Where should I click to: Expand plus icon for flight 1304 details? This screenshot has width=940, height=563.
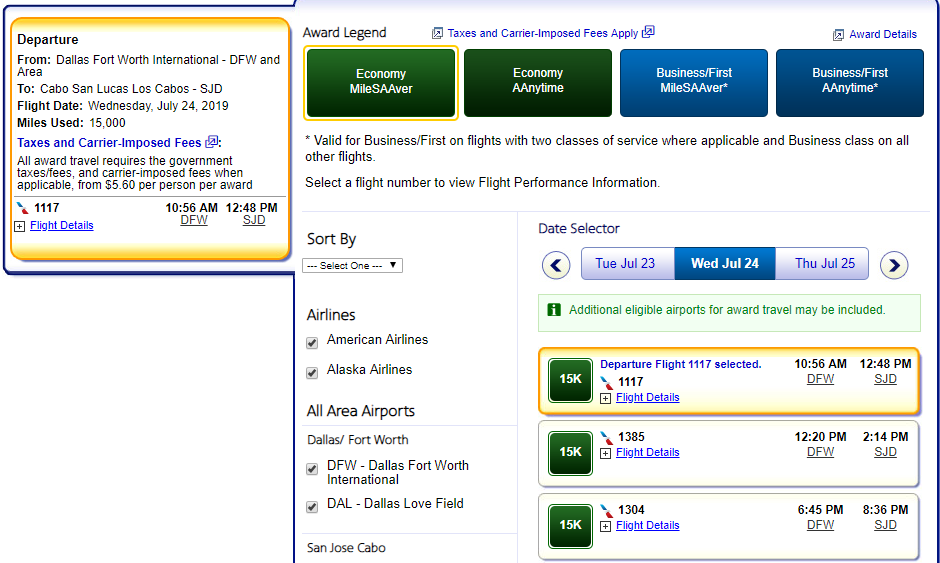point(605,526)
